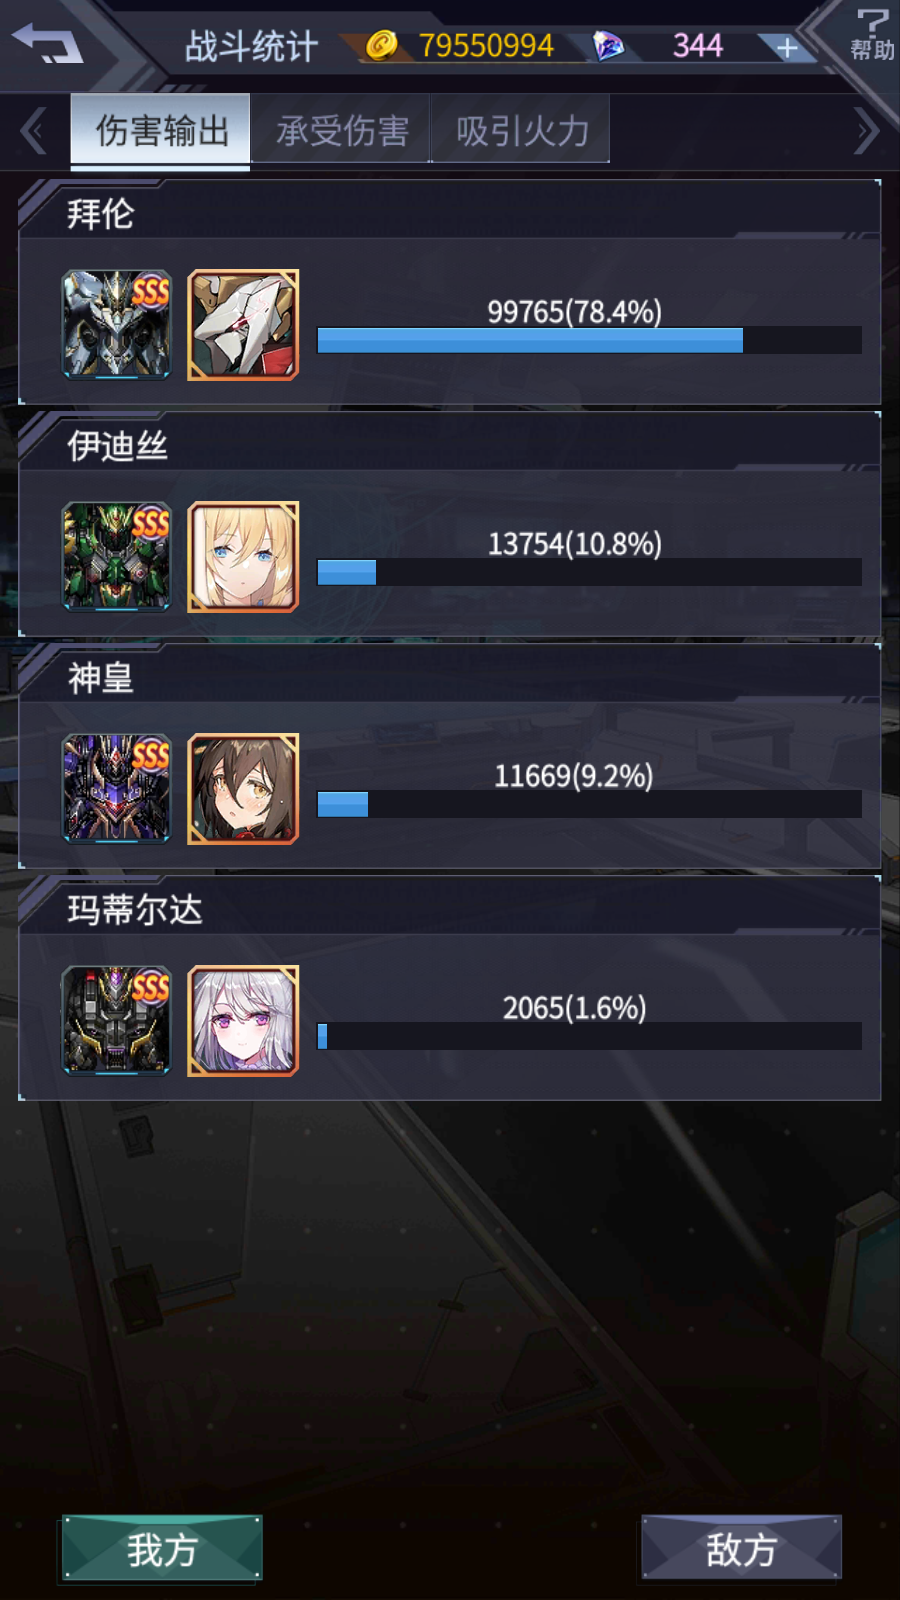Tap 伊迪丝's green SSS mech icon
This screenshot has width=900, height=1600.
pyautogui.click(x=117, y=557)
